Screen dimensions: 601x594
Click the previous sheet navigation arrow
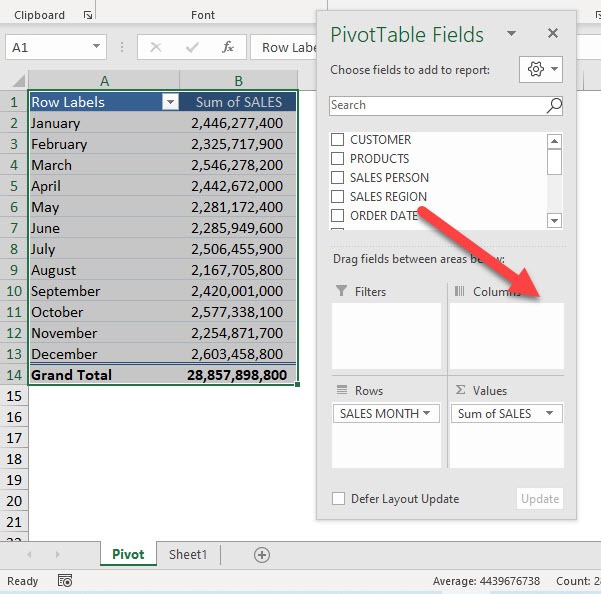tap(30, 554)
